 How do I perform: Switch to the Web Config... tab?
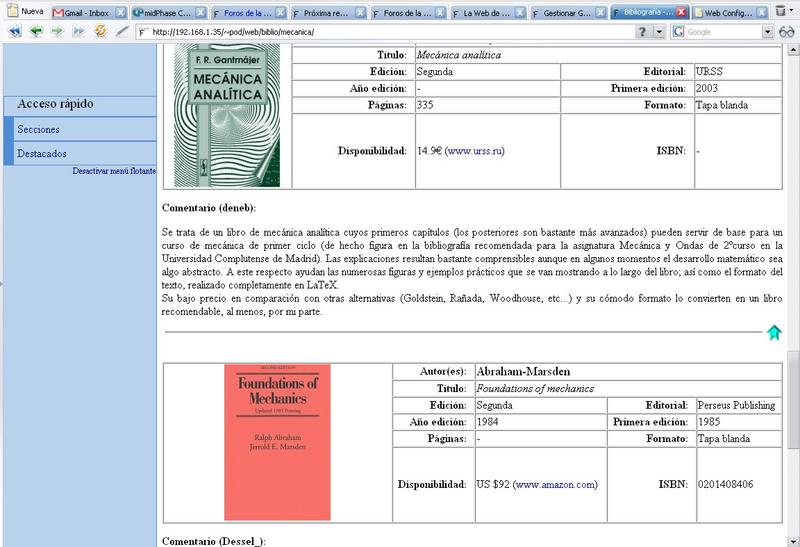pos(728,13)
